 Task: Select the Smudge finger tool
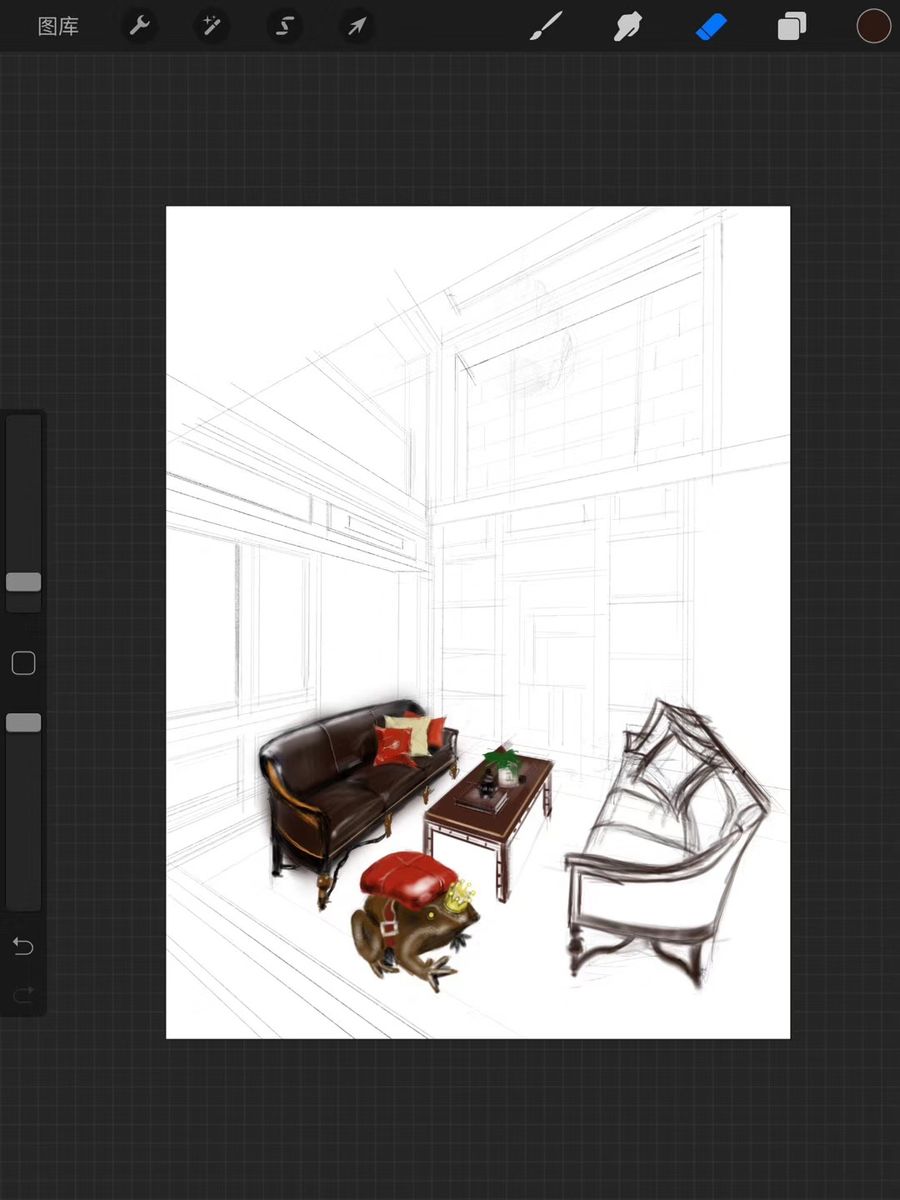point(627,26)
